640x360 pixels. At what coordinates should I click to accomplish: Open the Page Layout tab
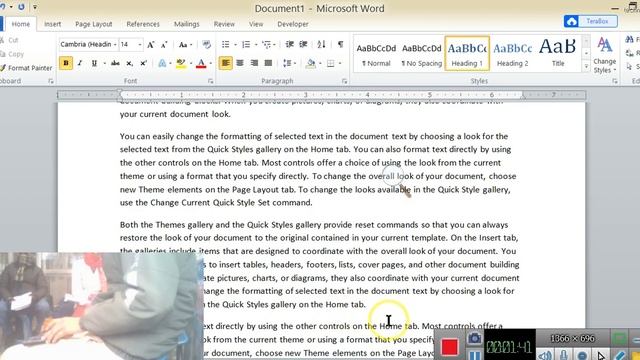tap(93, 24)
